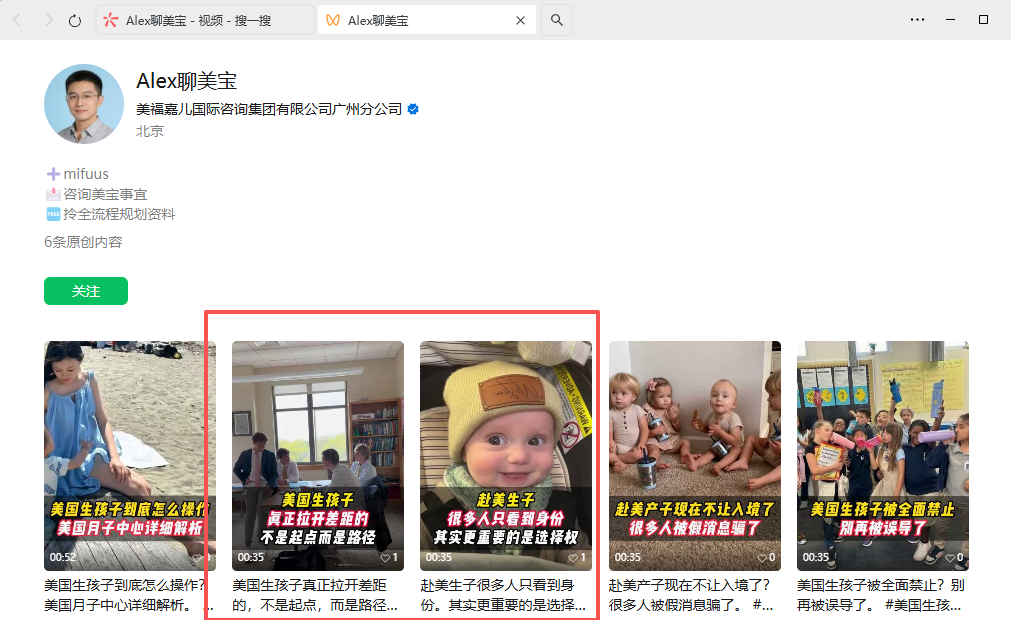This screenshot has width=1011, height=620.
Task: Close the Alex聊美宝 tab
Action: (520, 21)
